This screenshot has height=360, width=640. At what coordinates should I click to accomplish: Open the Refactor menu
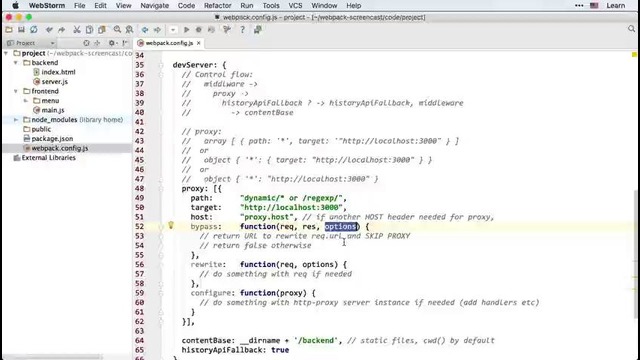(x=218, y=6)
